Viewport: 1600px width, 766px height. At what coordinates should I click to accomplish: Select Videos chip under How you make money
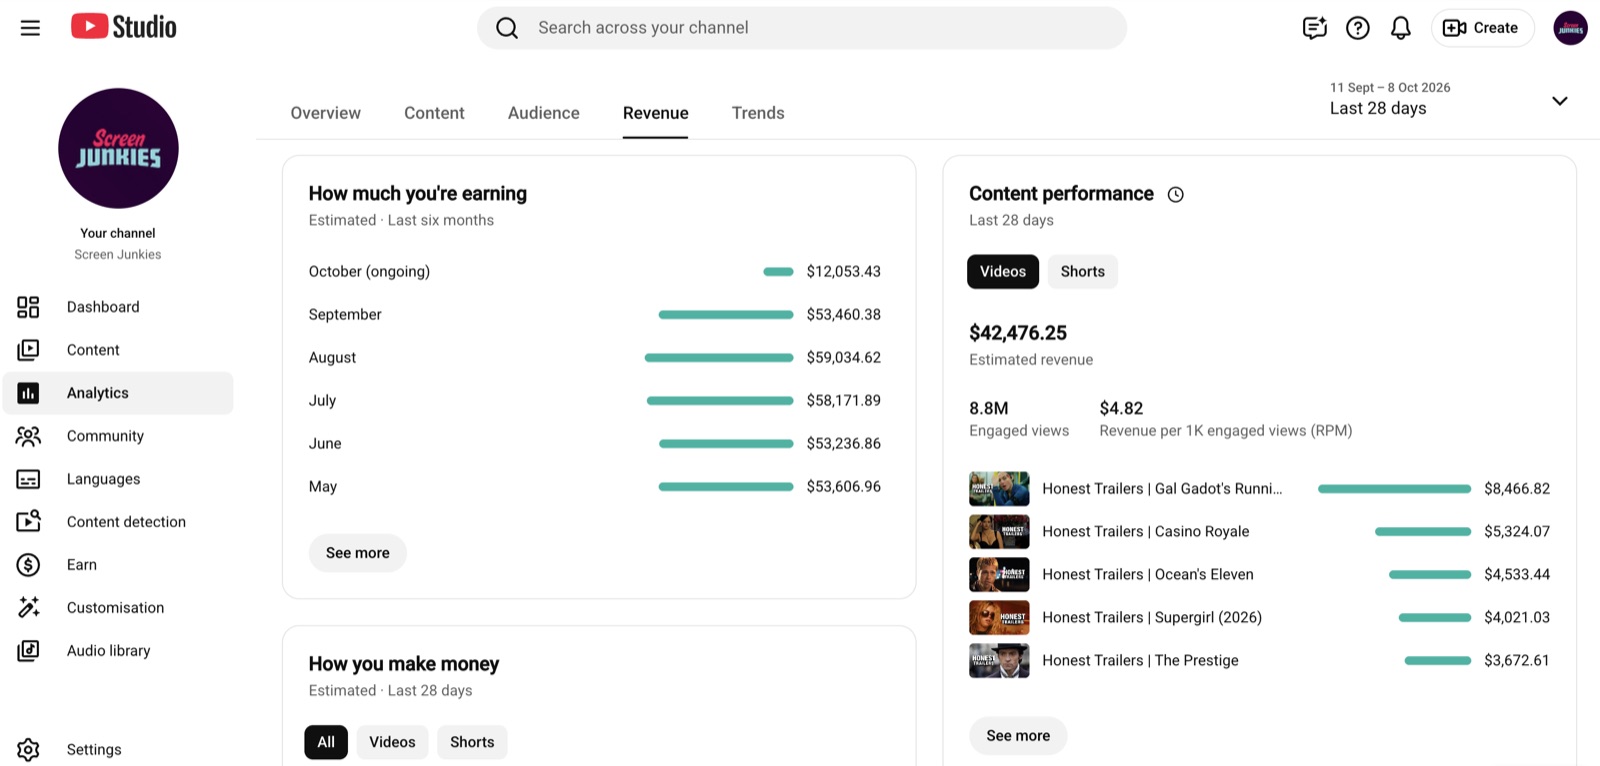pyautogui.click(x=392, y=742)
